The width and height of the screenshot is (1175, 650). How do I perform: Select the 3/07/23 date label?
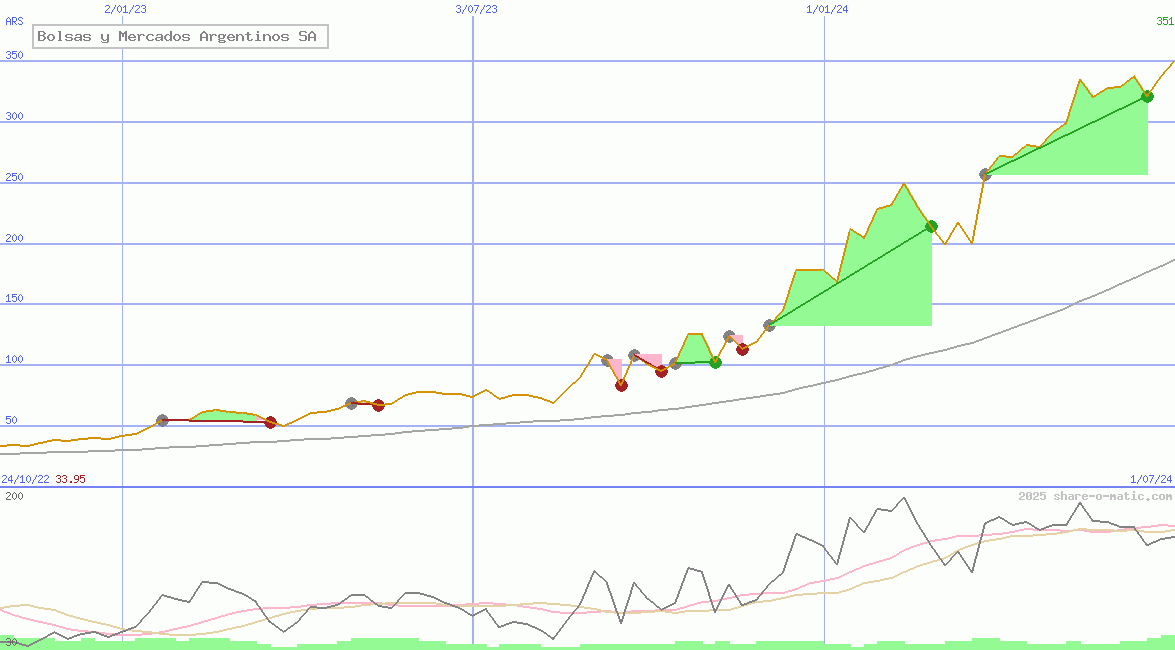pos(476,9)
